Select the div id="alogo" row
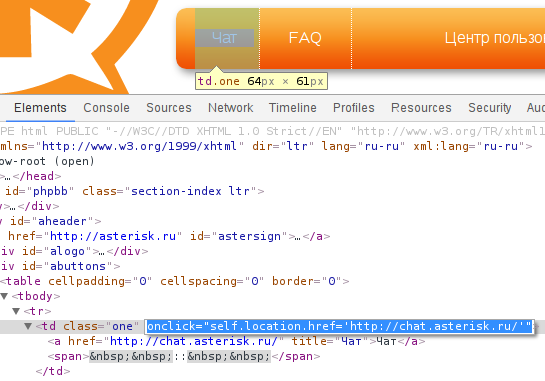Viewport: 545px width, 381px height. tap(74, 251)
